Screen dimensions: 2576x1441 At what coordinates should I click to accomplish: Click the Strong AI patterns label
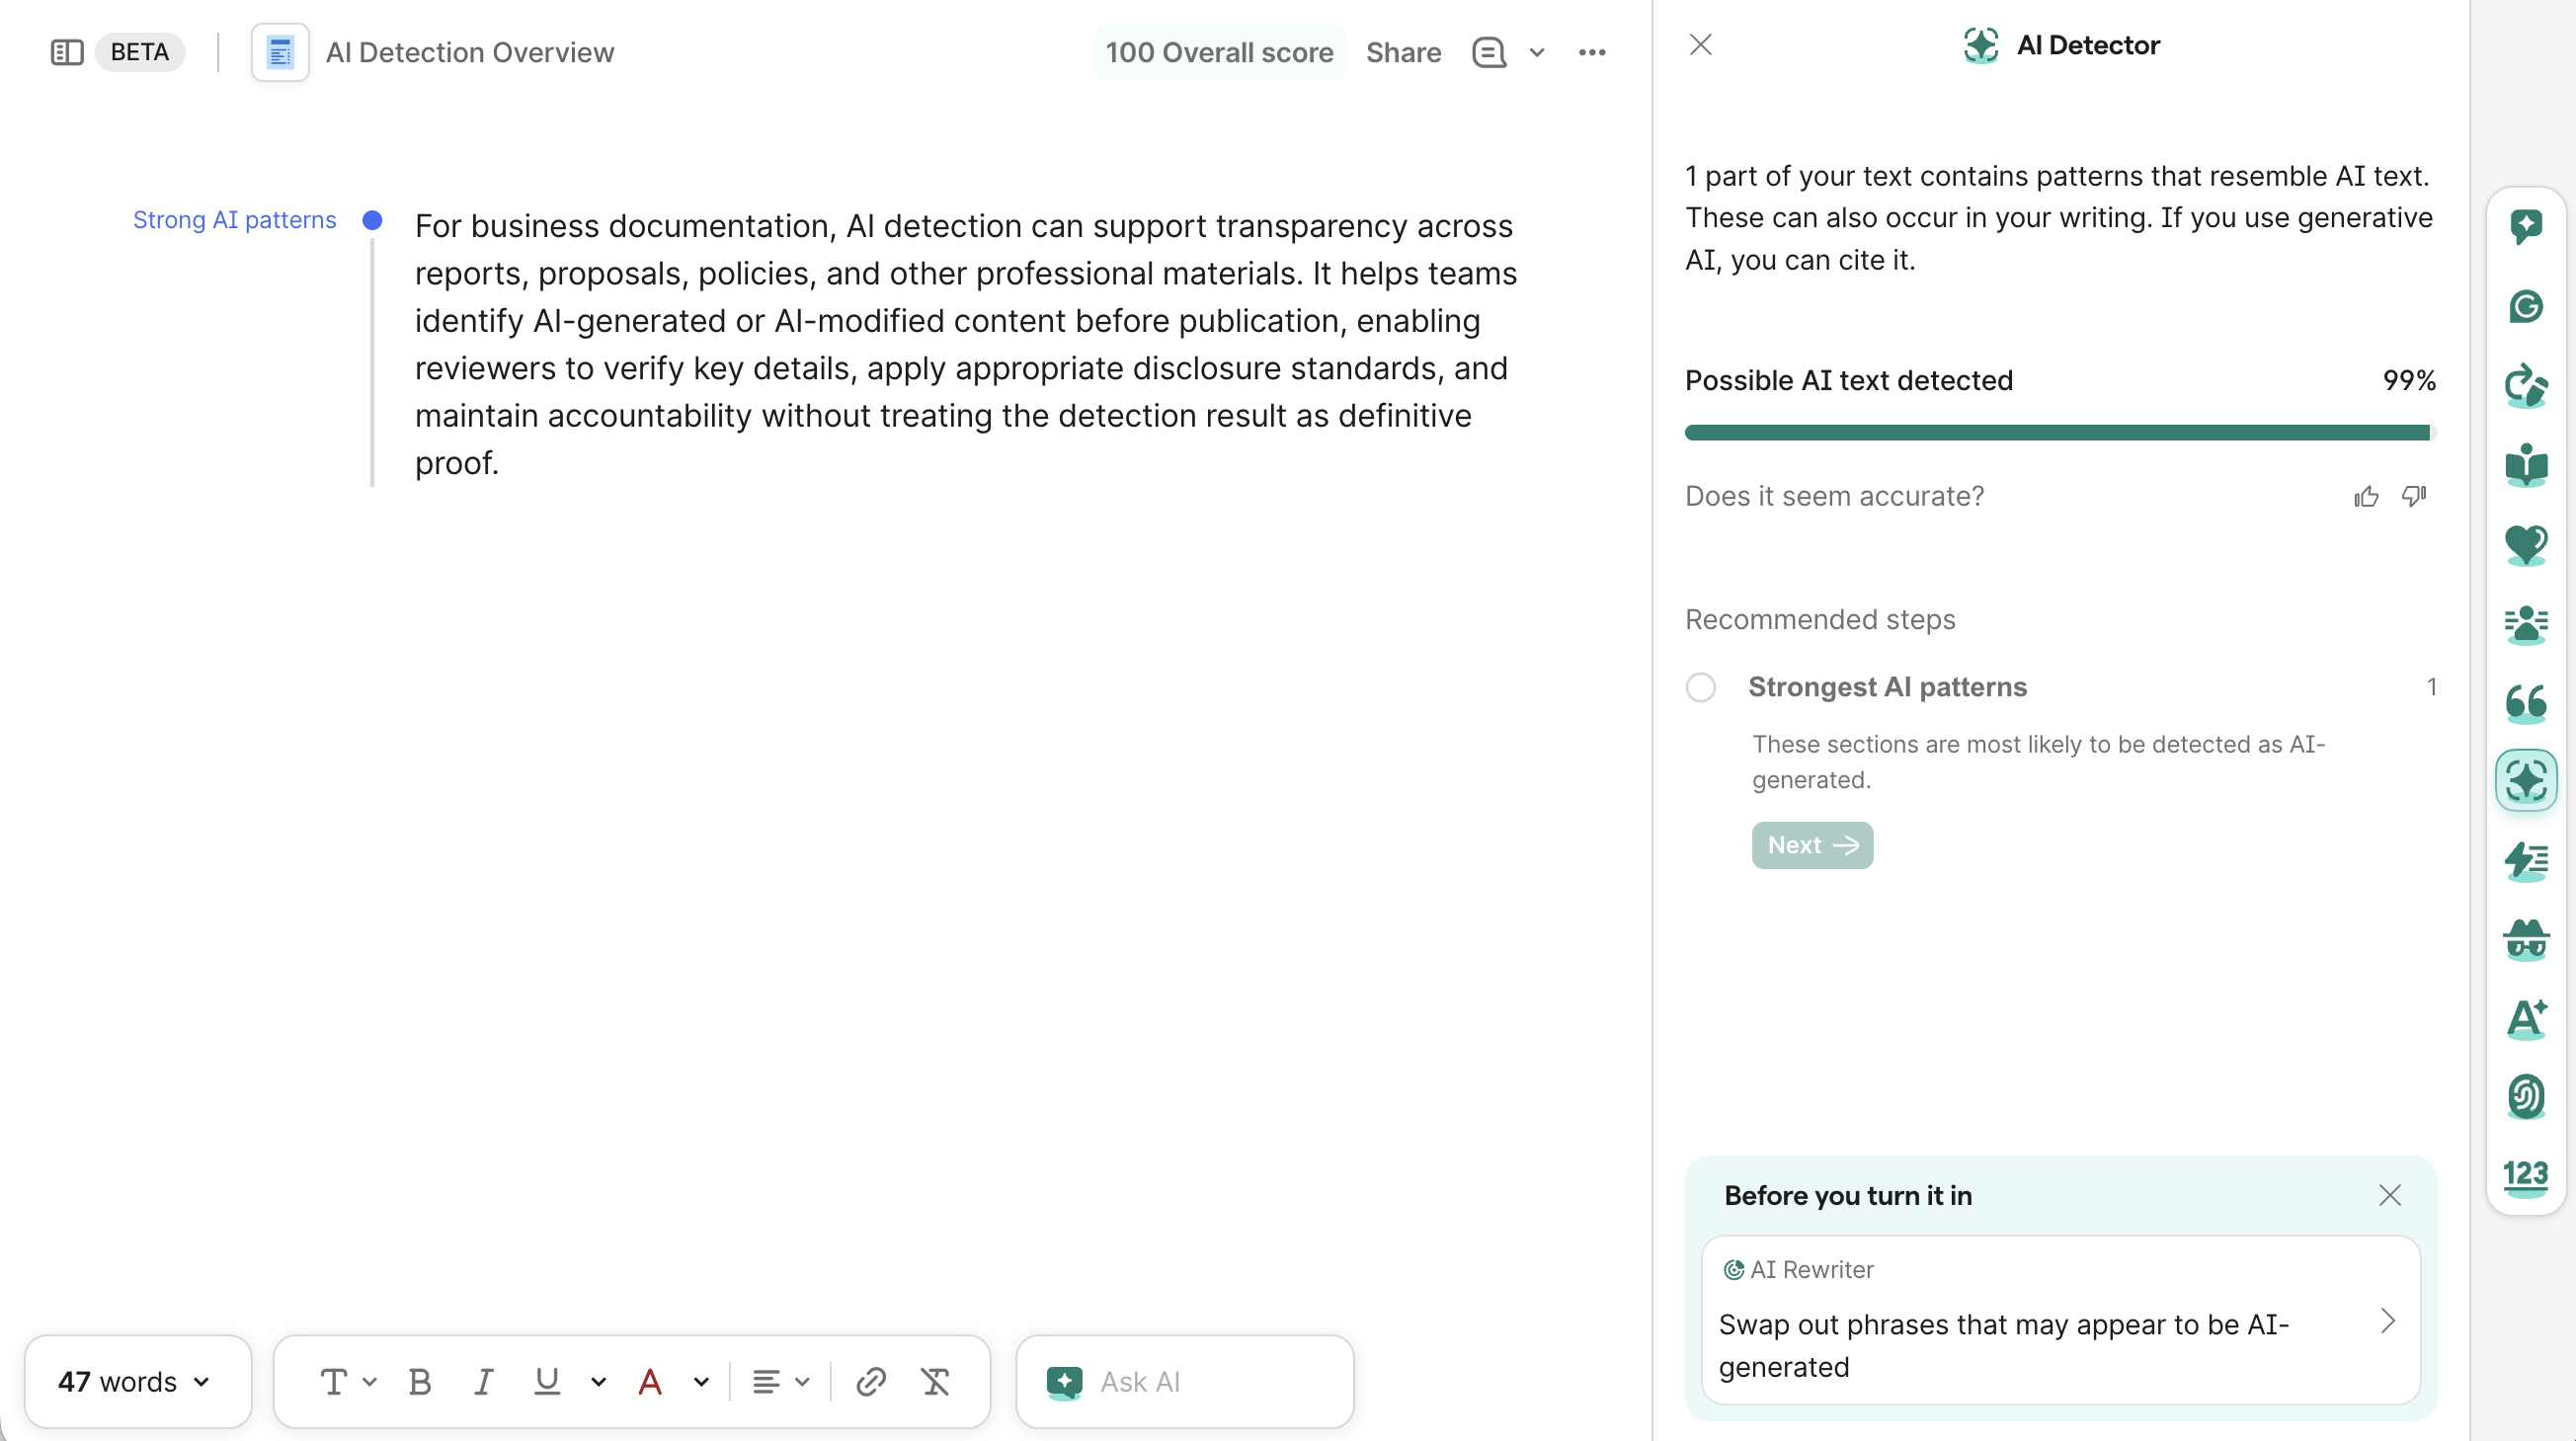[x=235, y=220]
